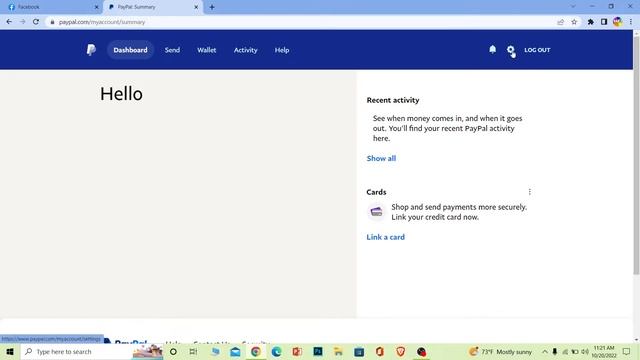Open the Cards section three-dot menu
The height and width of the screenshot is (360, 640).
(529, 192)
